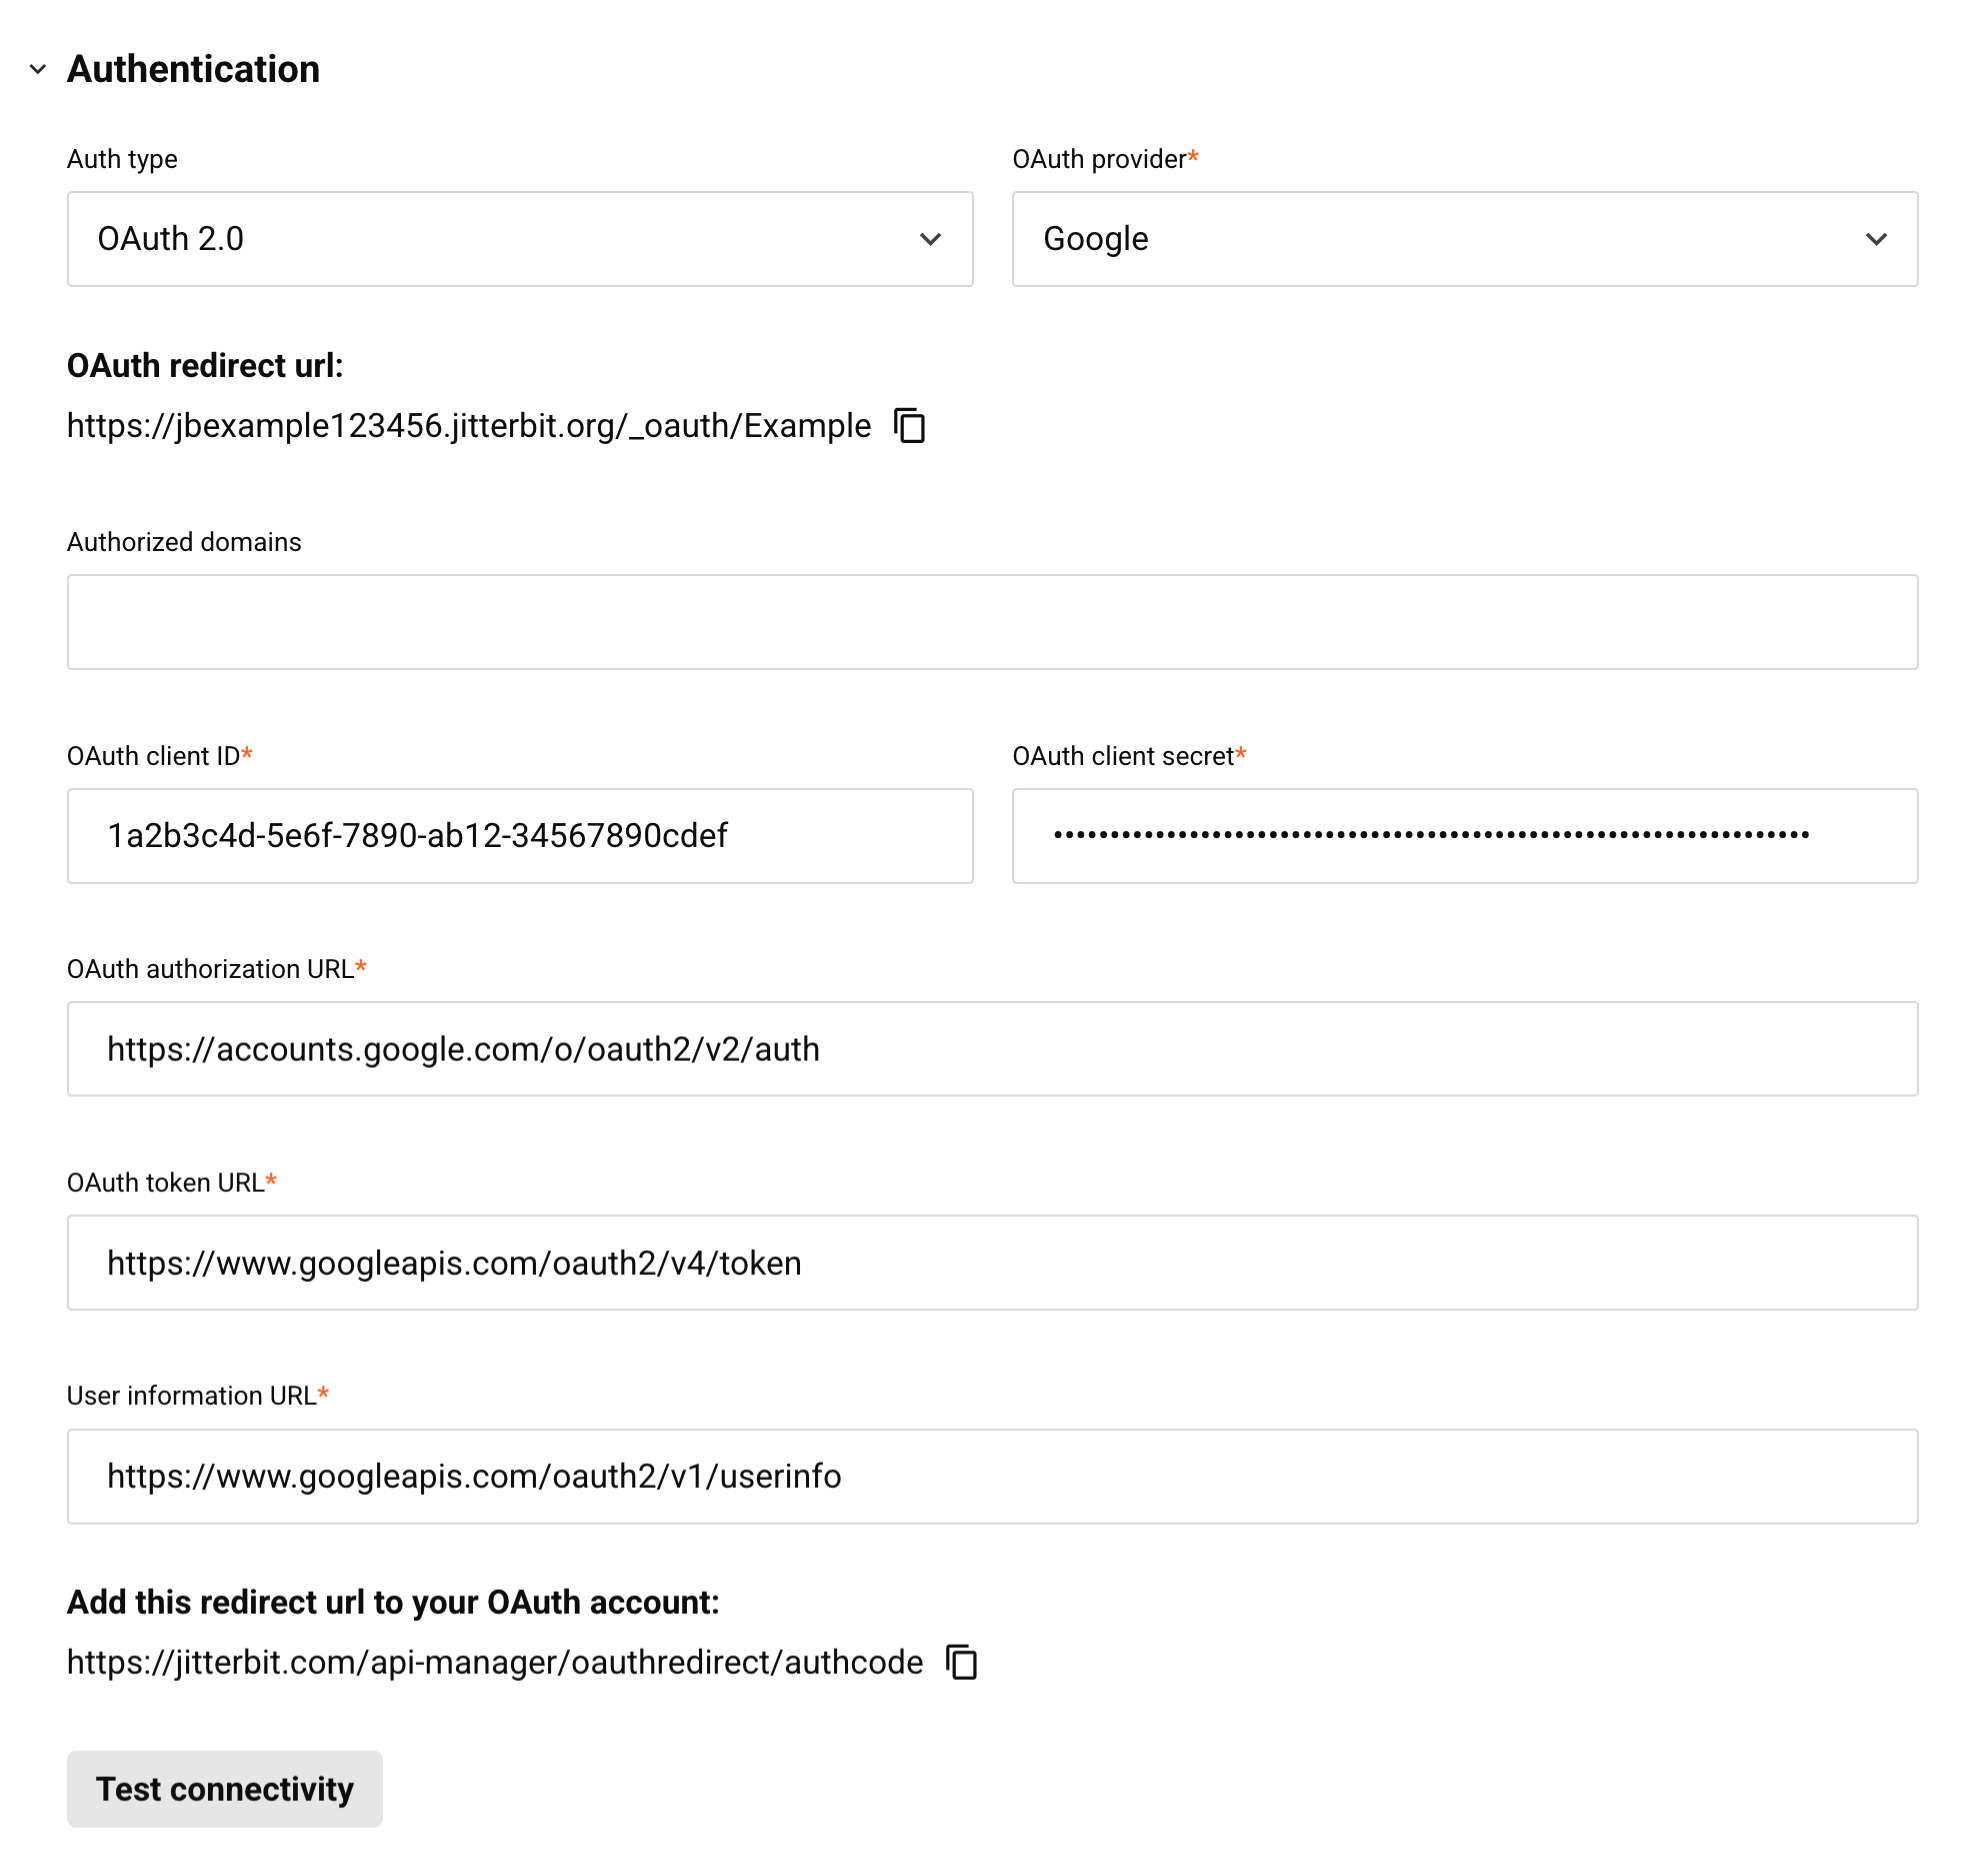Copy the OAuth redirect url
The height and width of the screenshot is (1864, 1962).
[x=909, y=426]
